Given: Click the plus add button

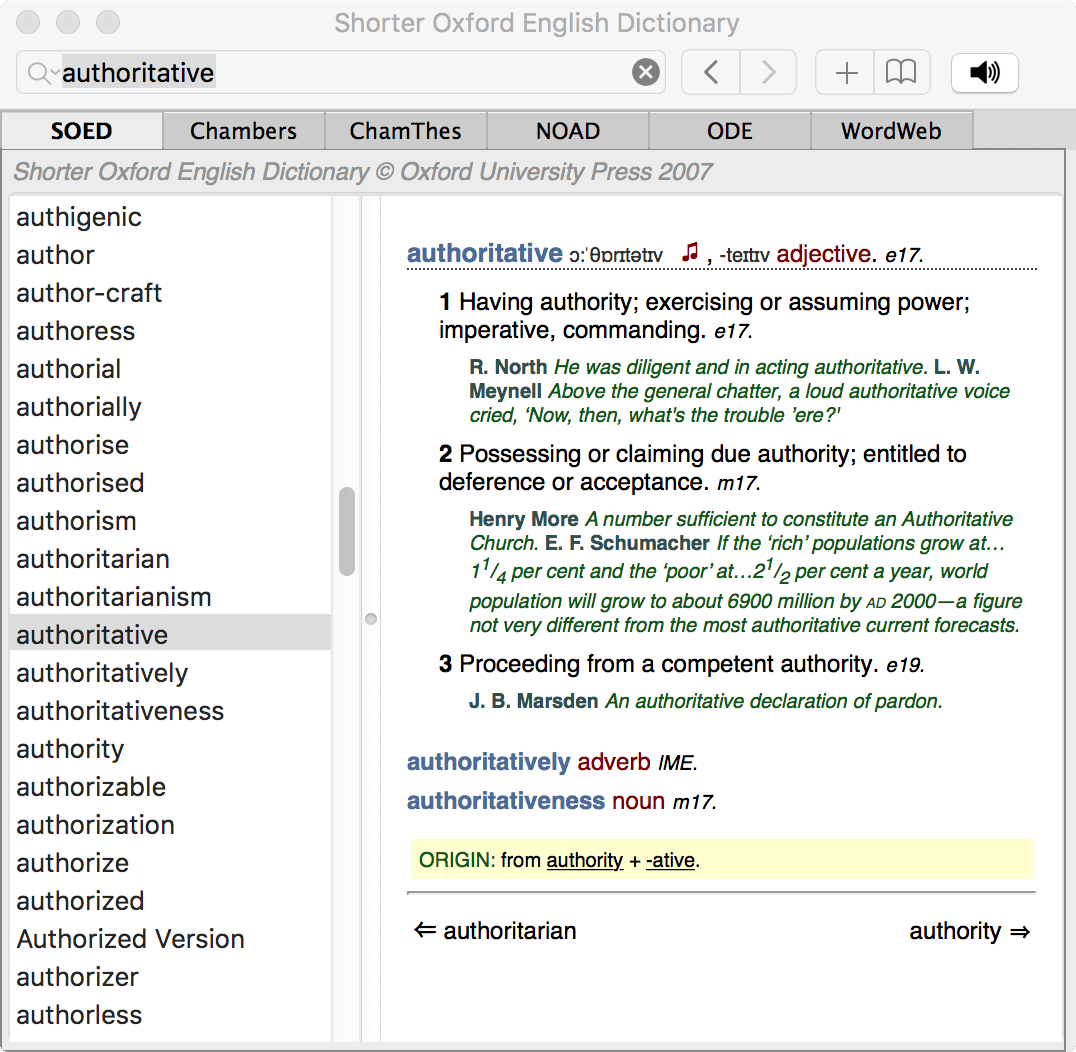Looking at the screenshot, I should [x=845, y=72].
